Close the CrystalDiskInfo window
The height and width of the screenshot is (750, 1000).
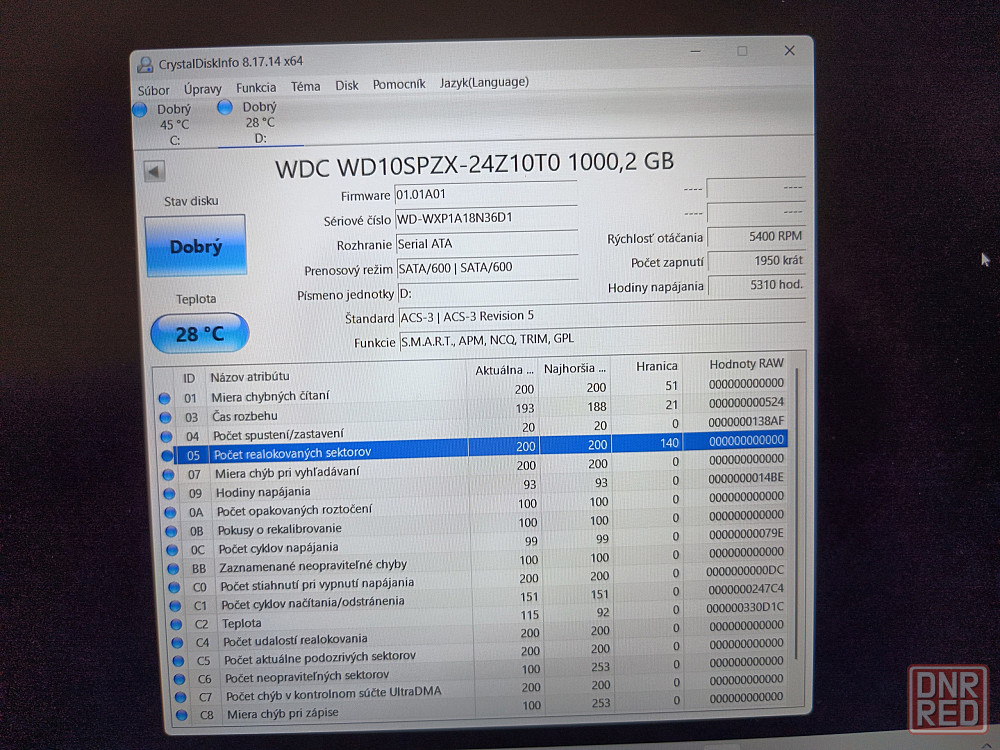[x=790, y=50]
